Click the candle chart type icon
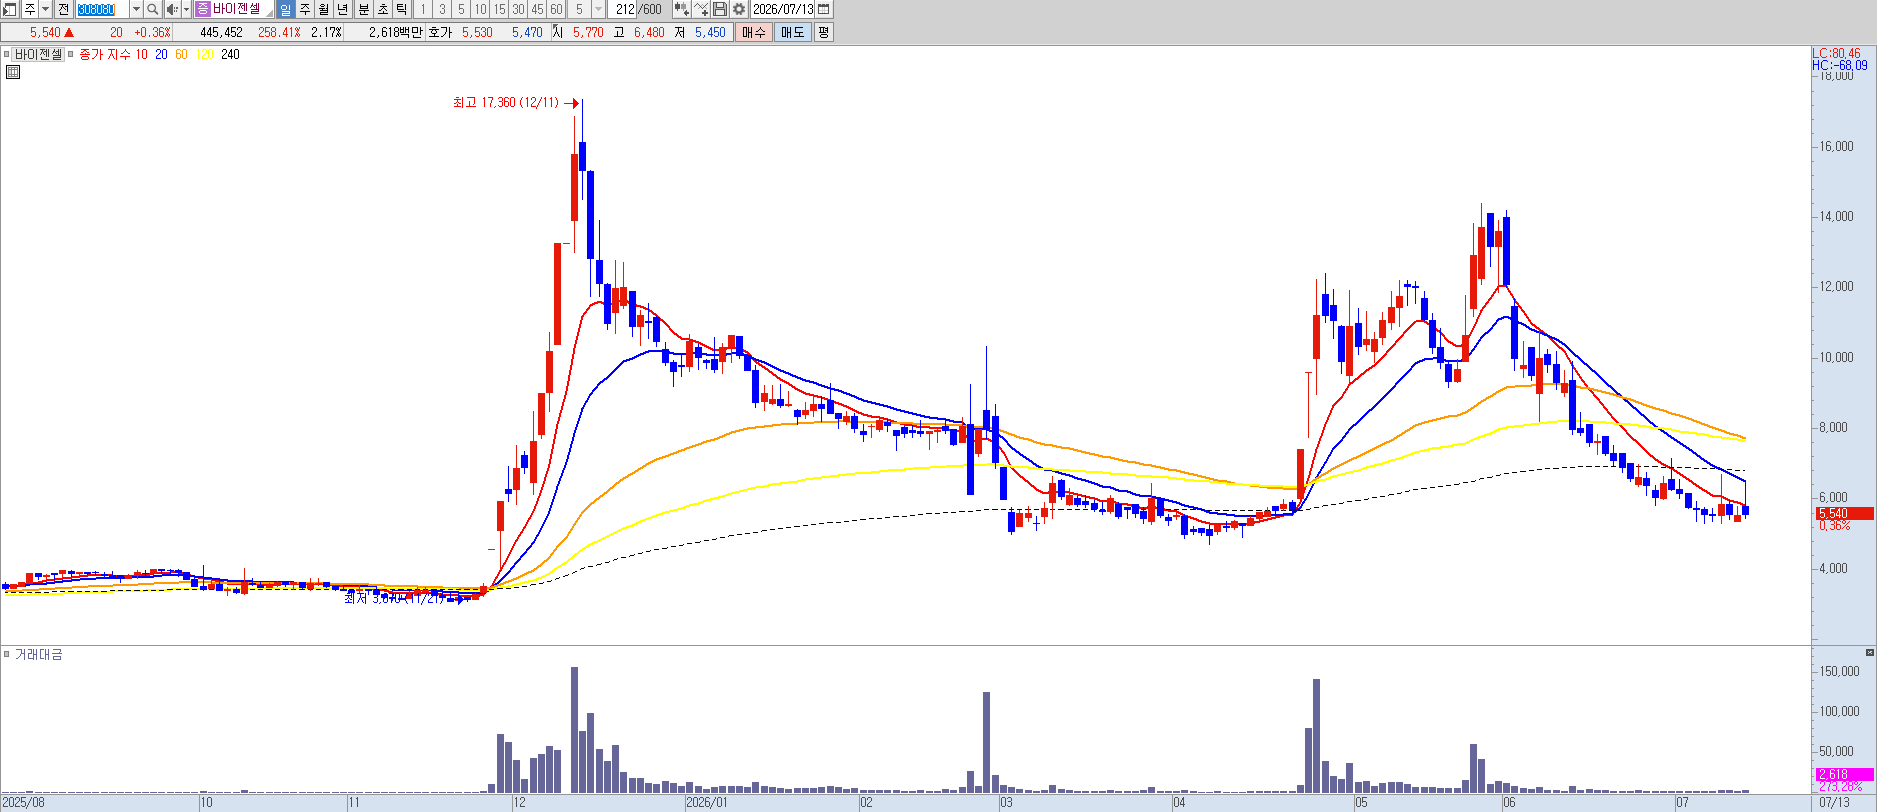The width and height of the screenshot is (1877, 812). [682, 9]
